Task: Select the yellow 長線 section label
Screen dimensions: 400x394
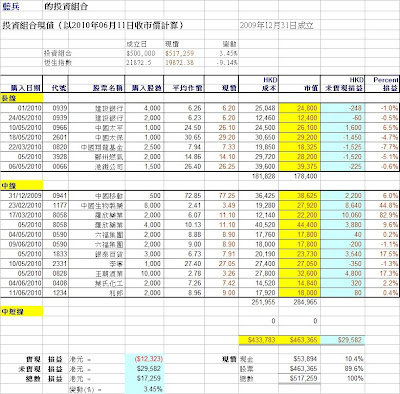Action: coord(22,98)
